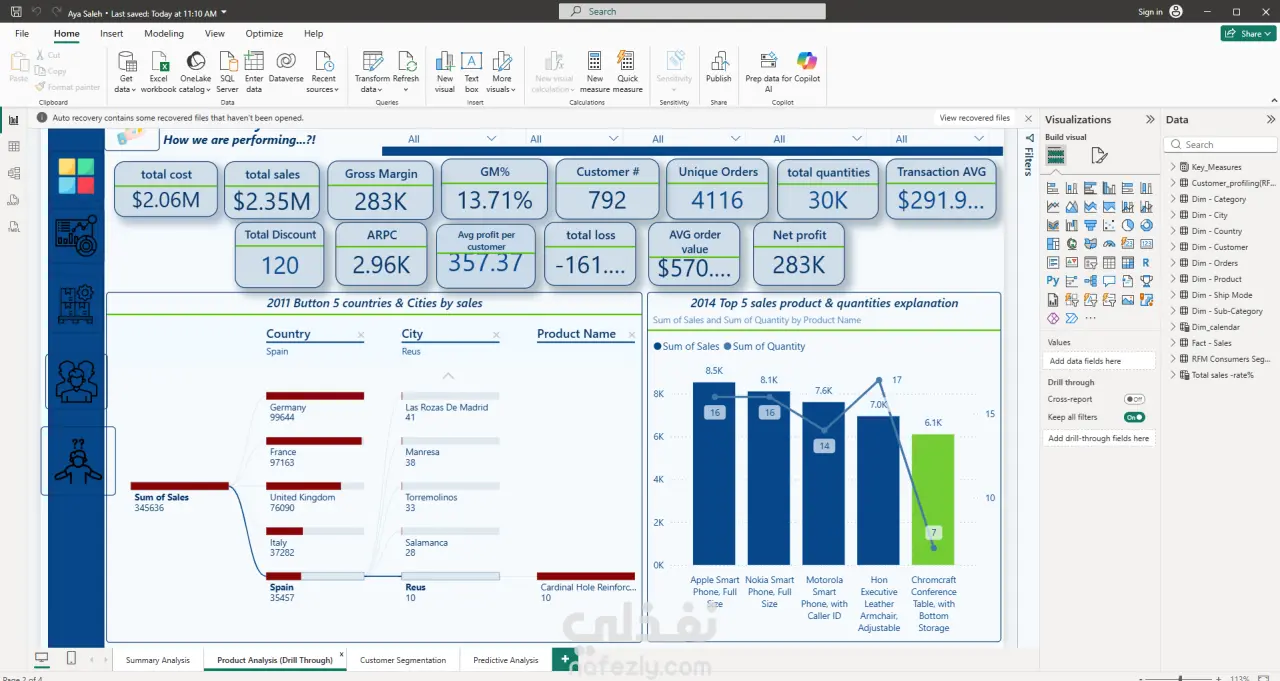Open the Share dropdown button
Screen dimensions: 1280x681
click(1248, 33)
